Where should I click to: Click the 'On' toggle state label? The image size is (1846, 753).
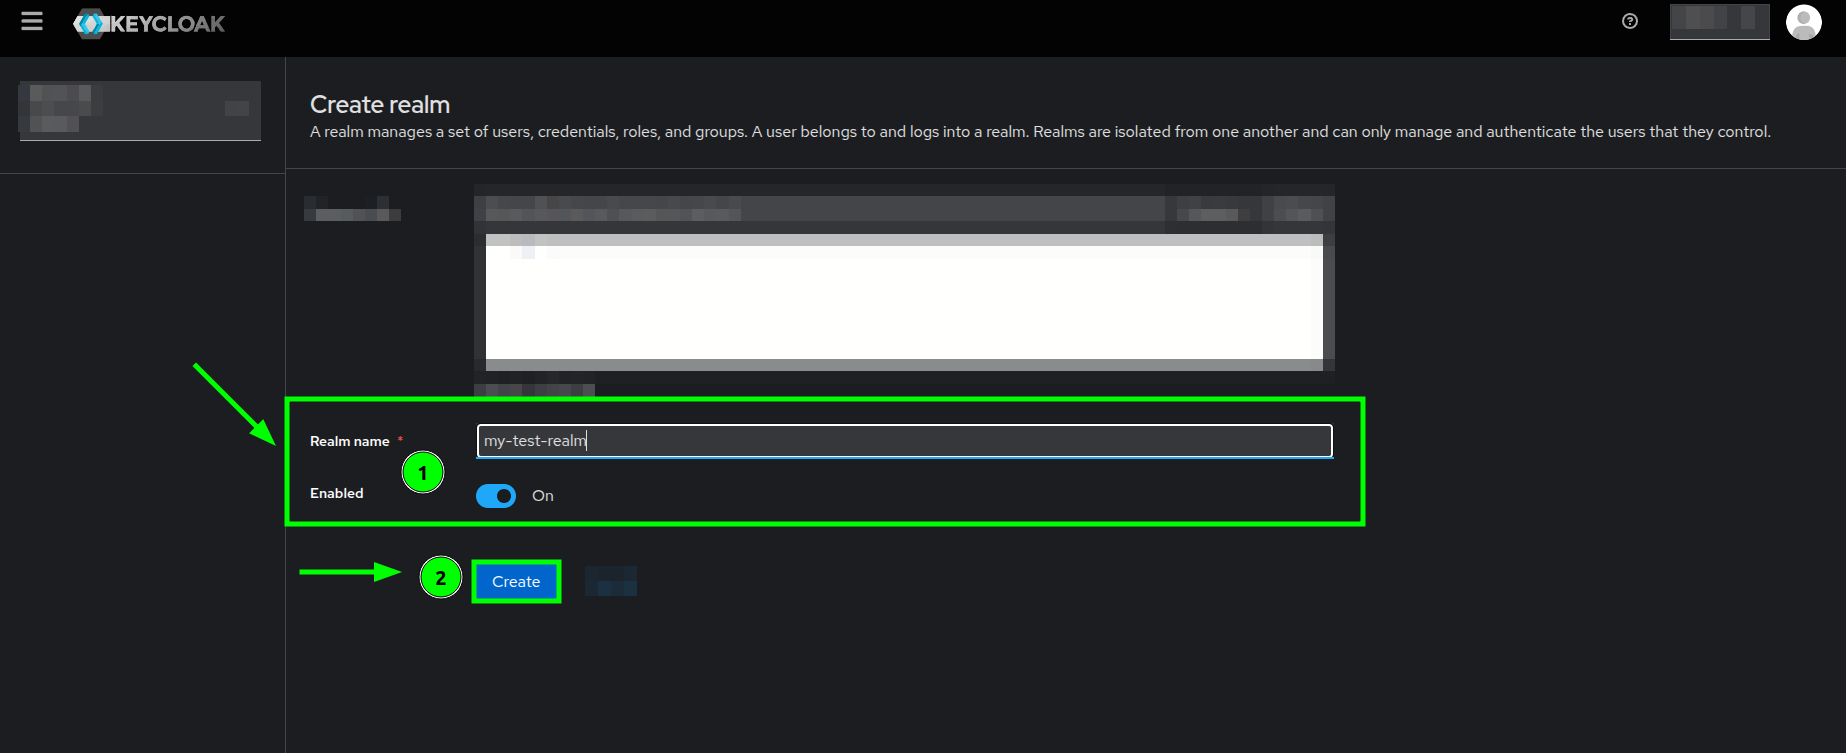click(x=543, y=496)
